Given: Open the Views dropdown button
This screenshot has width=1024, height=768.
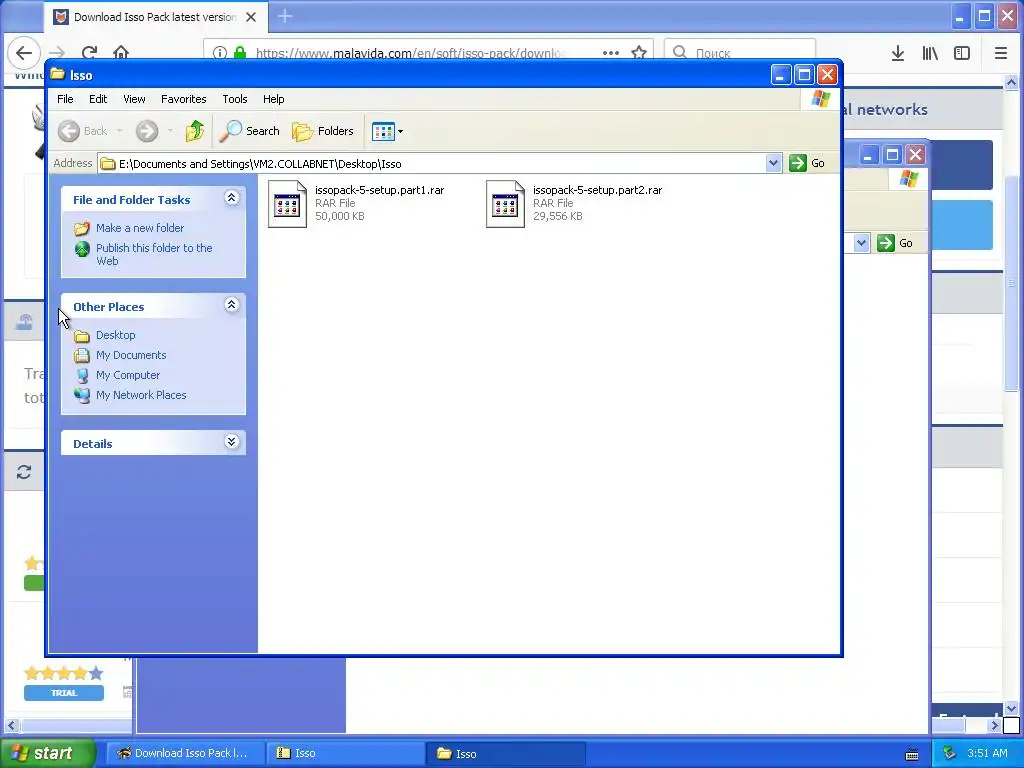Looking at the screenshot, I should coord(387,131).
